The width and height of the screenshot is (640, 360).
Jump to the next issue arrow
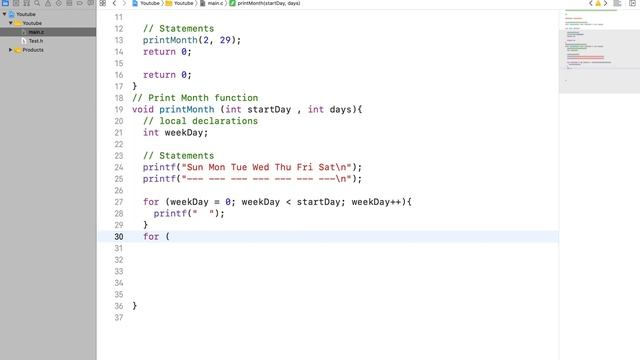point(605,3)
